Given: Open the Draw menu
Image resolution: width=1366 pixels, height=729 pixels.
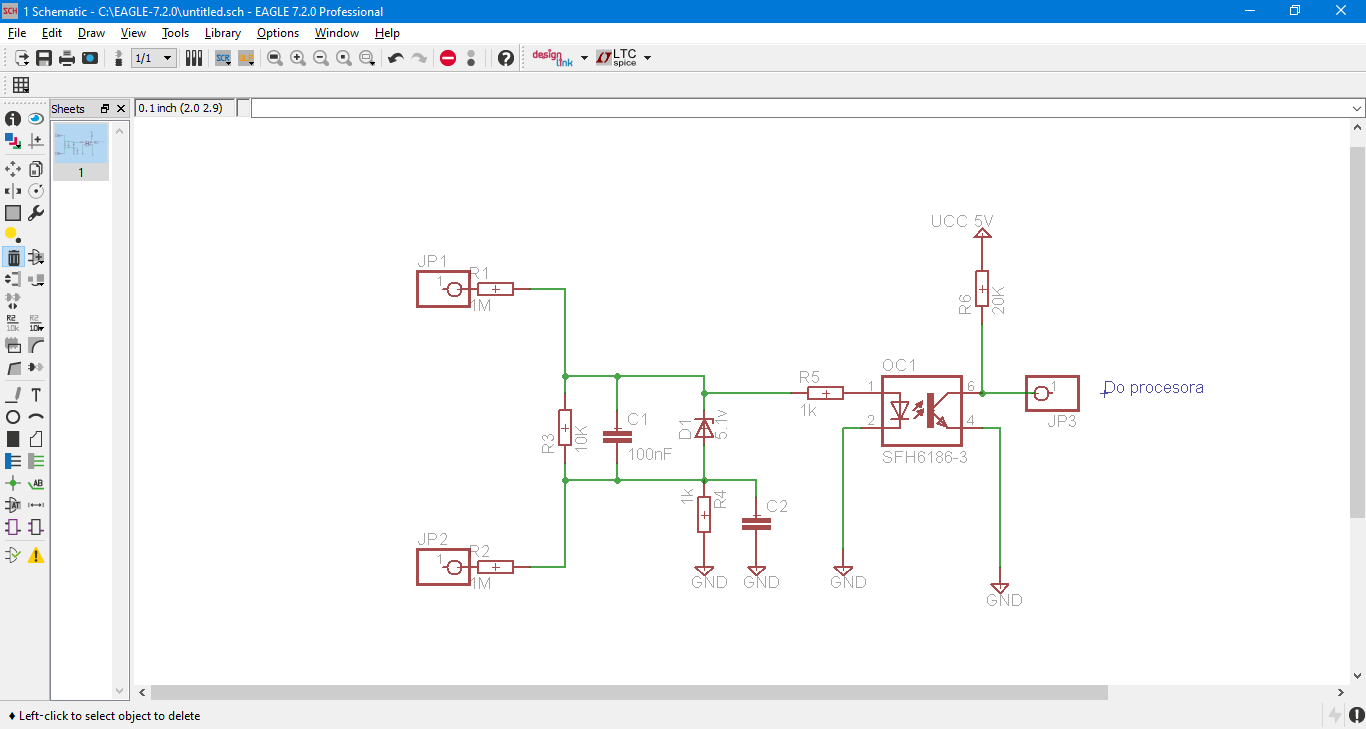Looking at the screenshot, I should [x=91, y=33].
